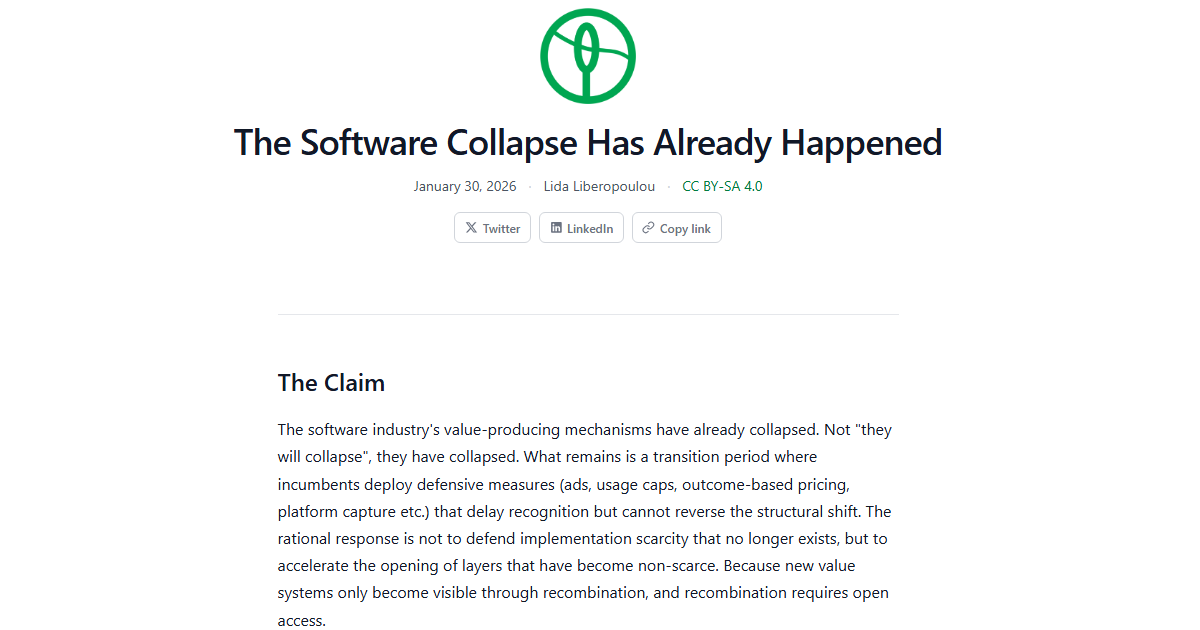Select the X icon inside the Twitter button

click(x=470, y=227)
